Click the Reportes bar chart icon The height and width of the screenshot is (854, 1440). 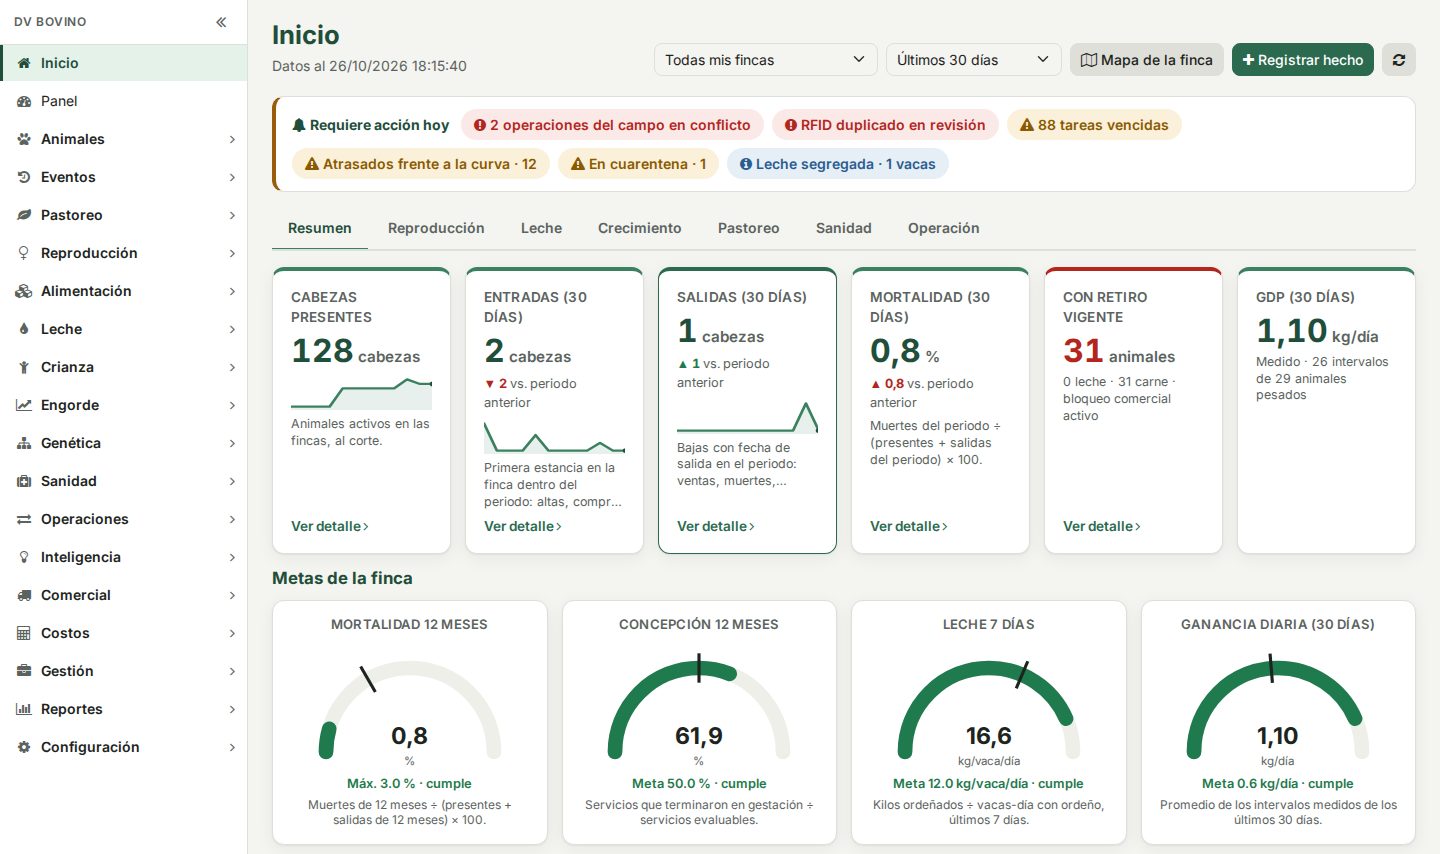point(24,709)
